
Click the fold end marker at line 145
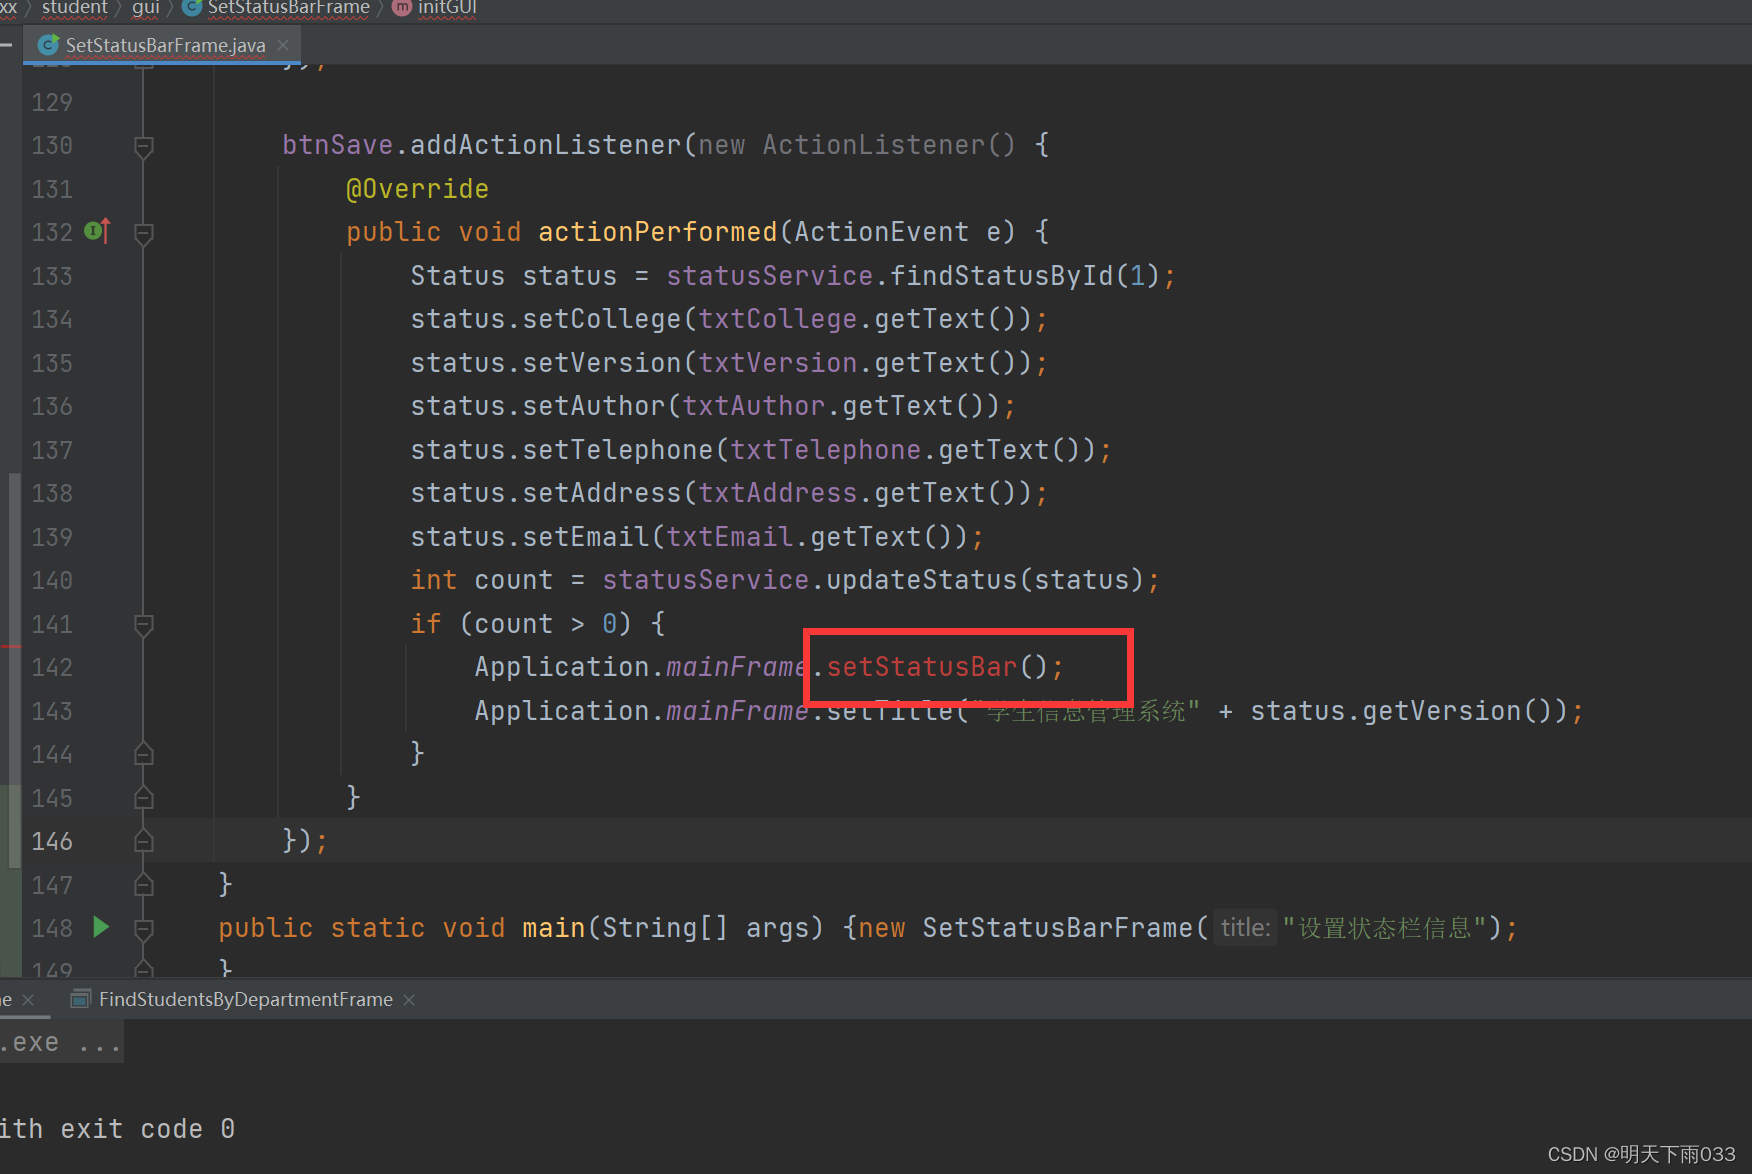pyautogui.click(x=144, y=798)
